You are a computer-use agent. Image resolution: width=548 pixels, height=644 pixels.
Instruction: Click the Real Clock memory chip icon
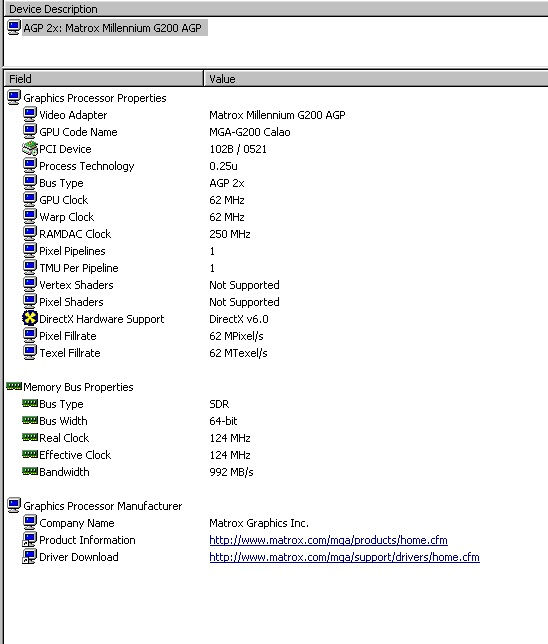click(30, 437)
